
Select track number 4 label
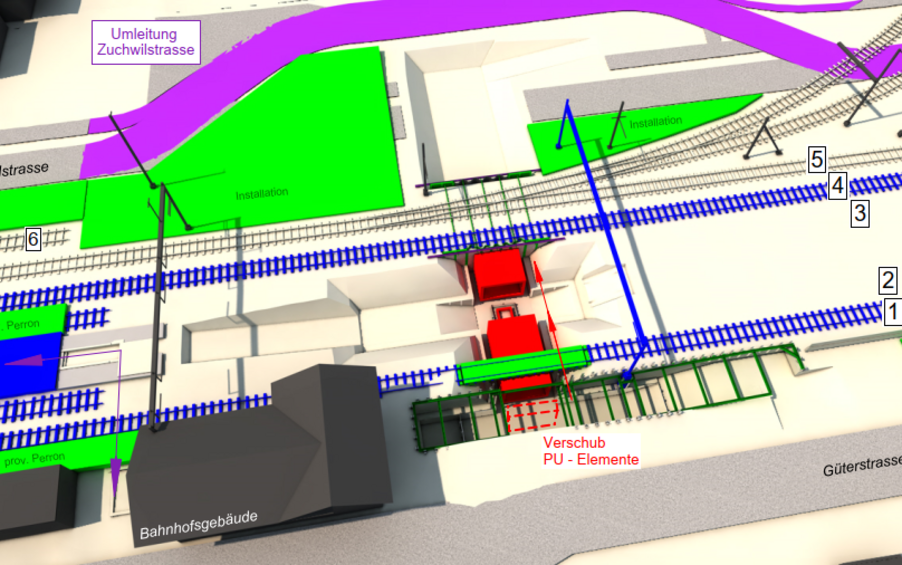838,185
